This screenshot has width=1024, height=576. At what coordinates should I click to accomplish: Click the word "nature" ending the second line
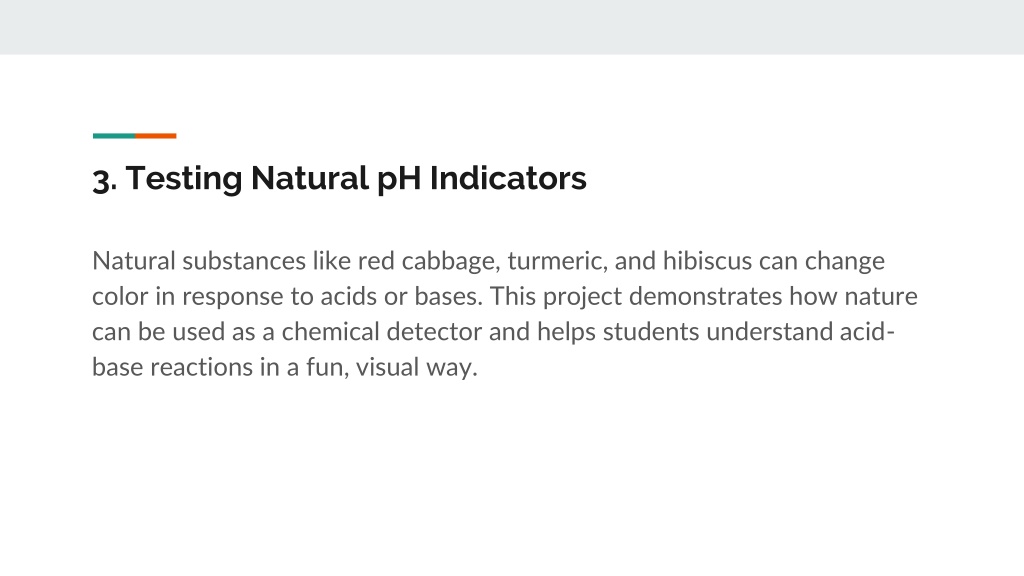click(x=881, y=297)
